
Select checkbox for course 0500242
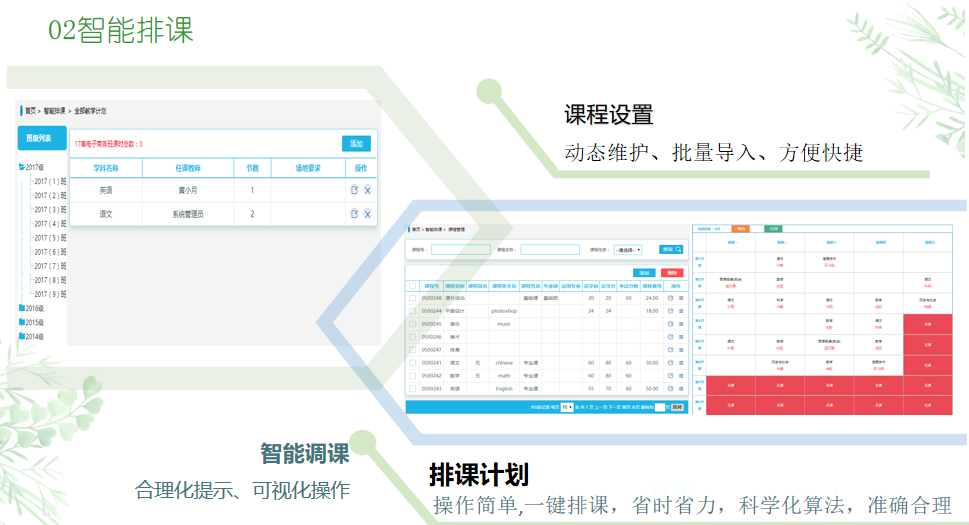[412, 376]
